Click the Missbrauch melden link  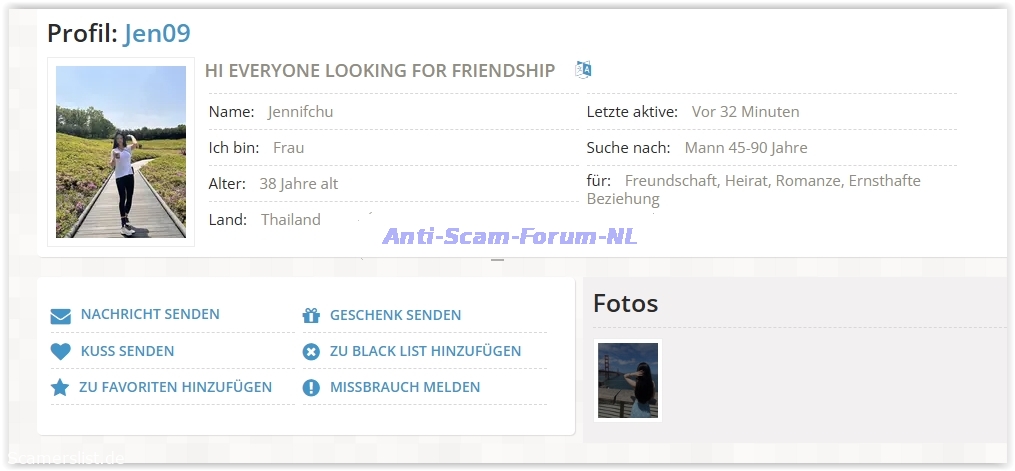pyautogui.click(x=405, y=387)
